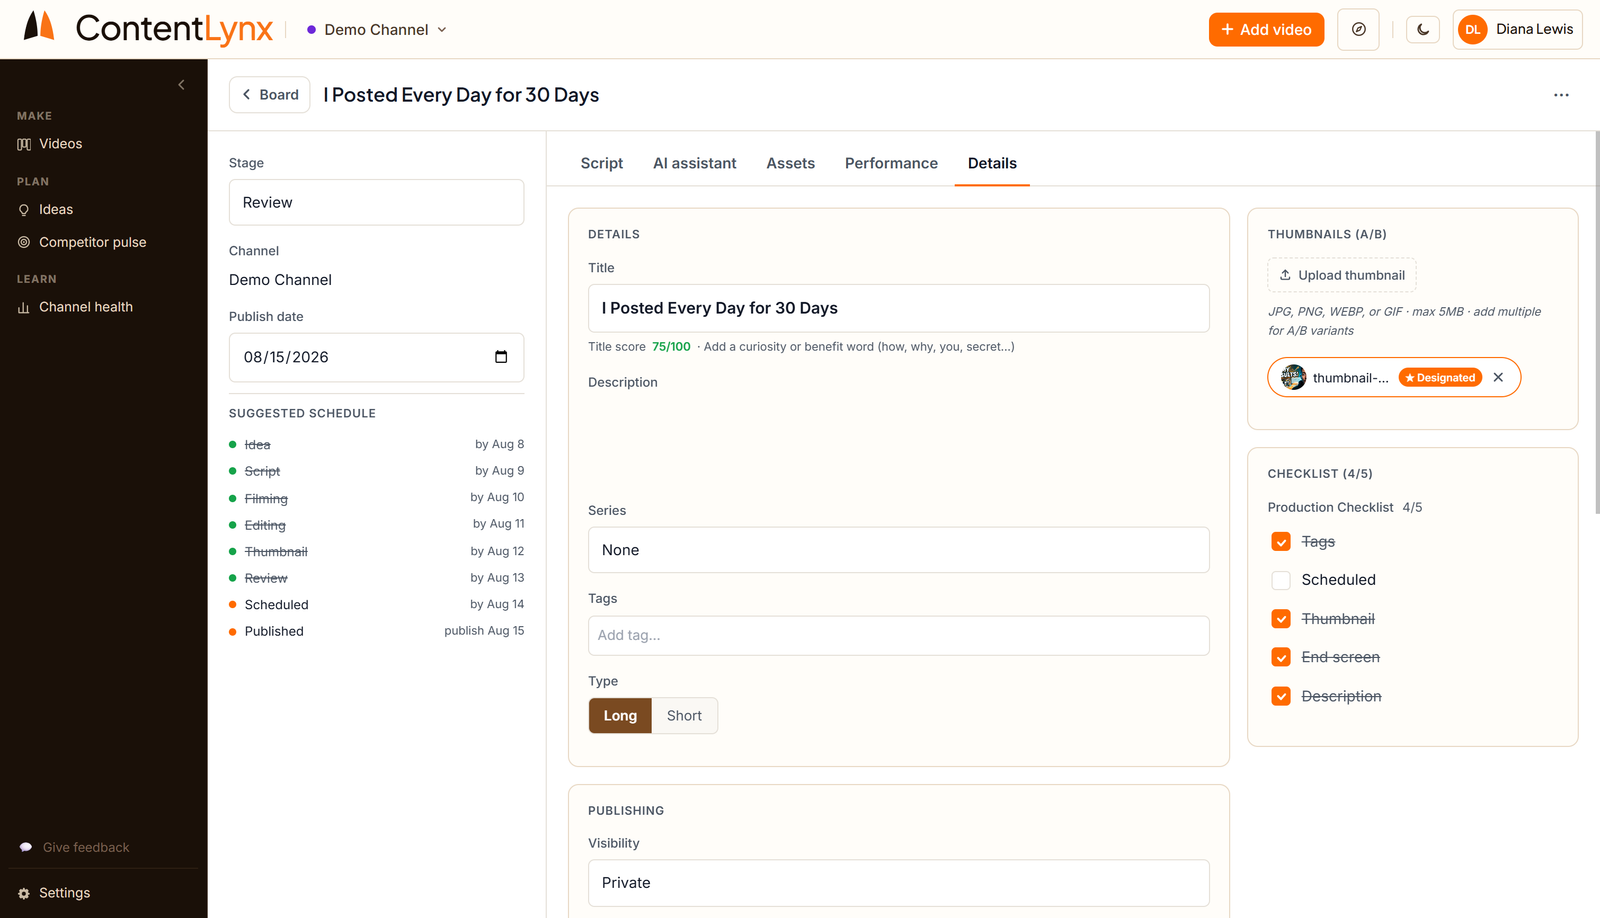
Task: Select the Short video type
Action: [684, 716]
